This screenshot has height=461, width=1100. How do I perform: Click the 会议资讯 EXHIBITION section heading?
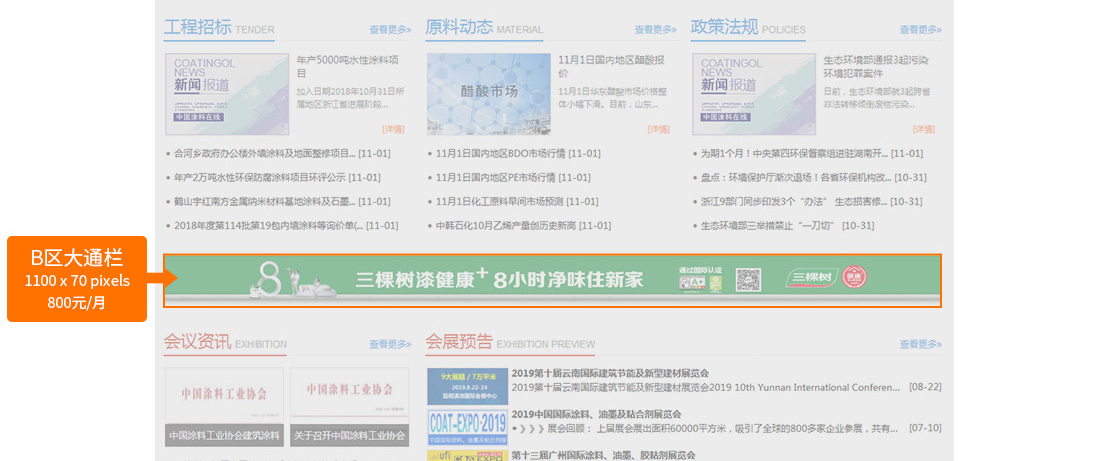[x=224, y=342]
